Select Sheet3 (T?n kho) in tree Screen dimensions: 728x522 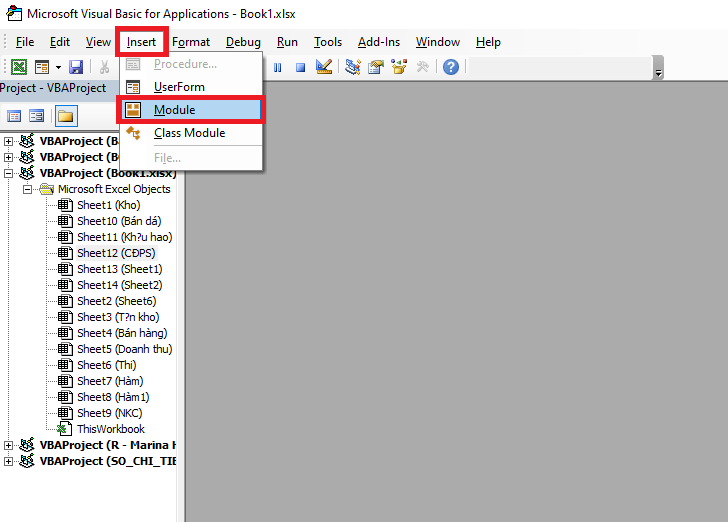click(x=118, y=317)
